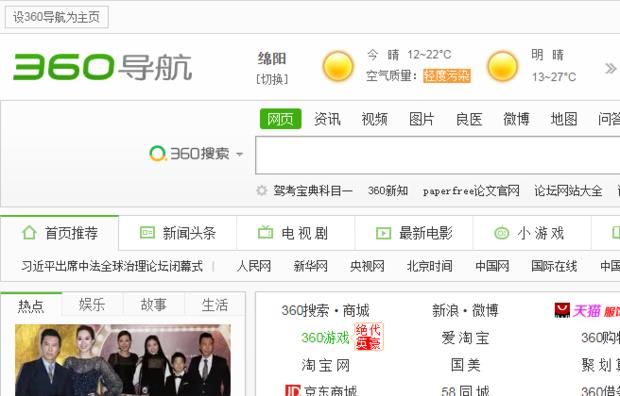This screenshot has height=396, width=620.
Task: Open headline 习近平出席中法全球治理论坛闭幕式
Action: [x=112, y=266]
